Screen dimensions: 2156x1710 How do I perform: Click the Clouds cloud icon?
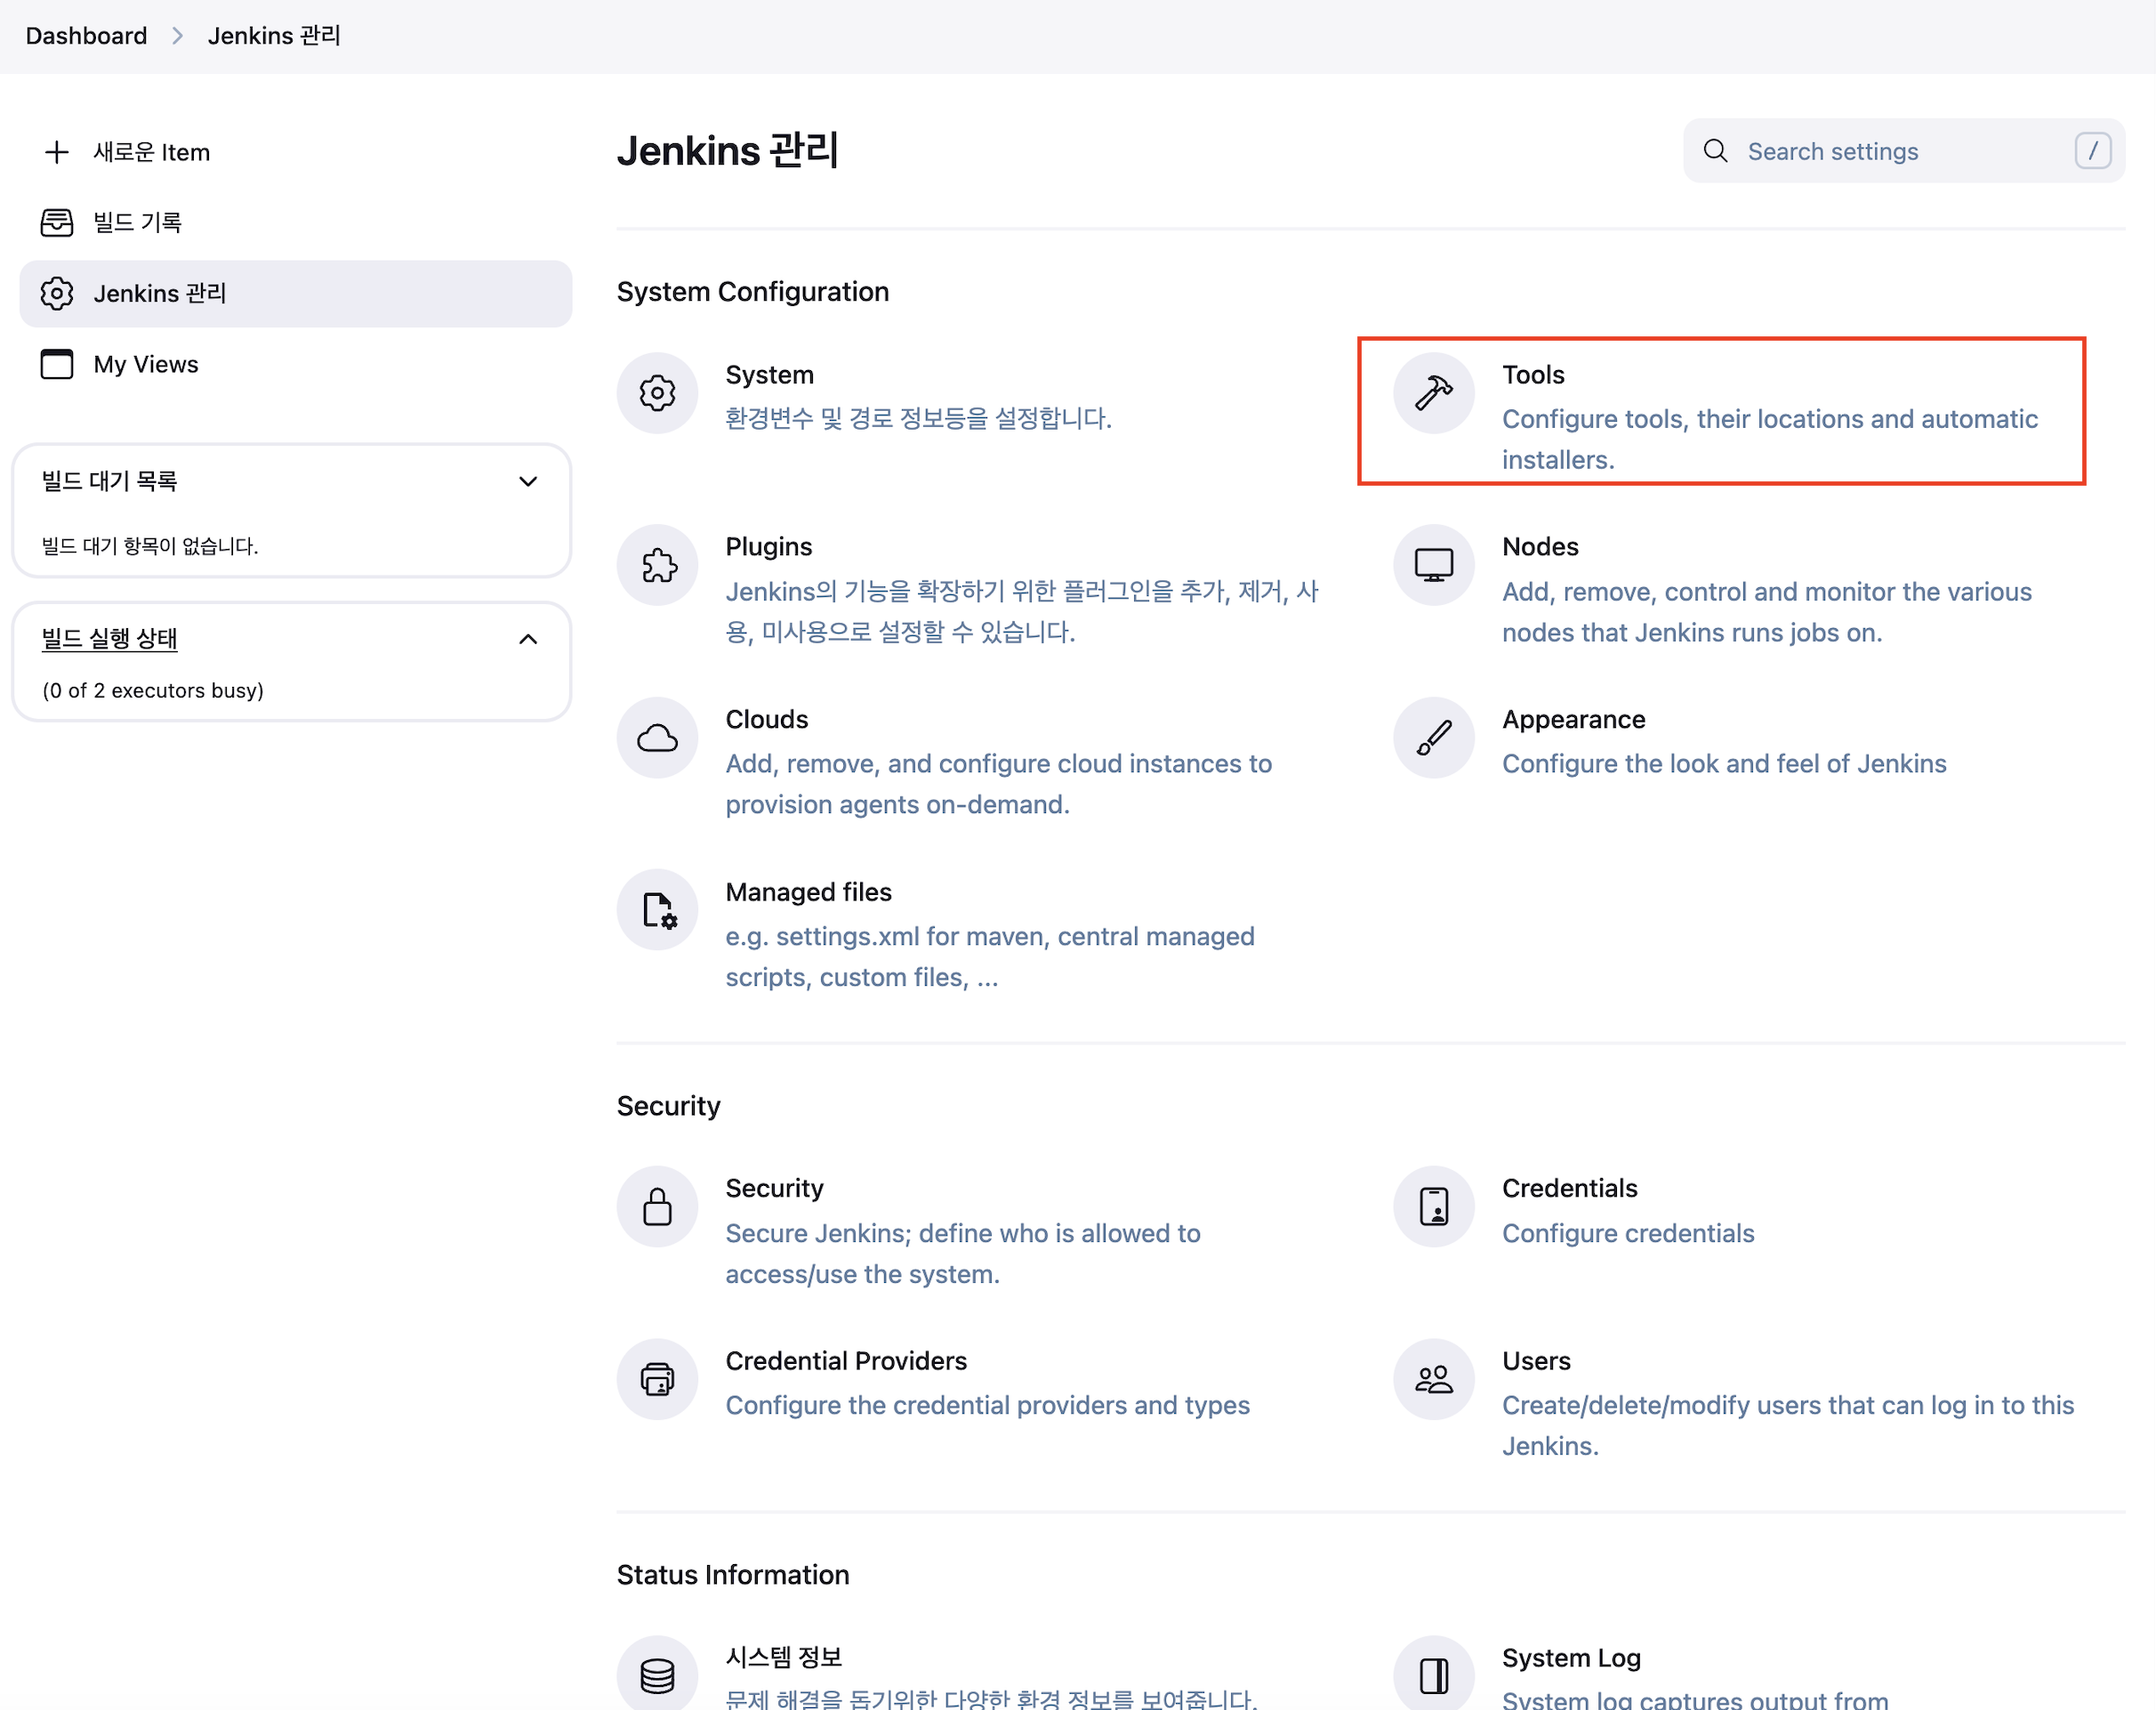pyautogui.click(x=657, y=738)
